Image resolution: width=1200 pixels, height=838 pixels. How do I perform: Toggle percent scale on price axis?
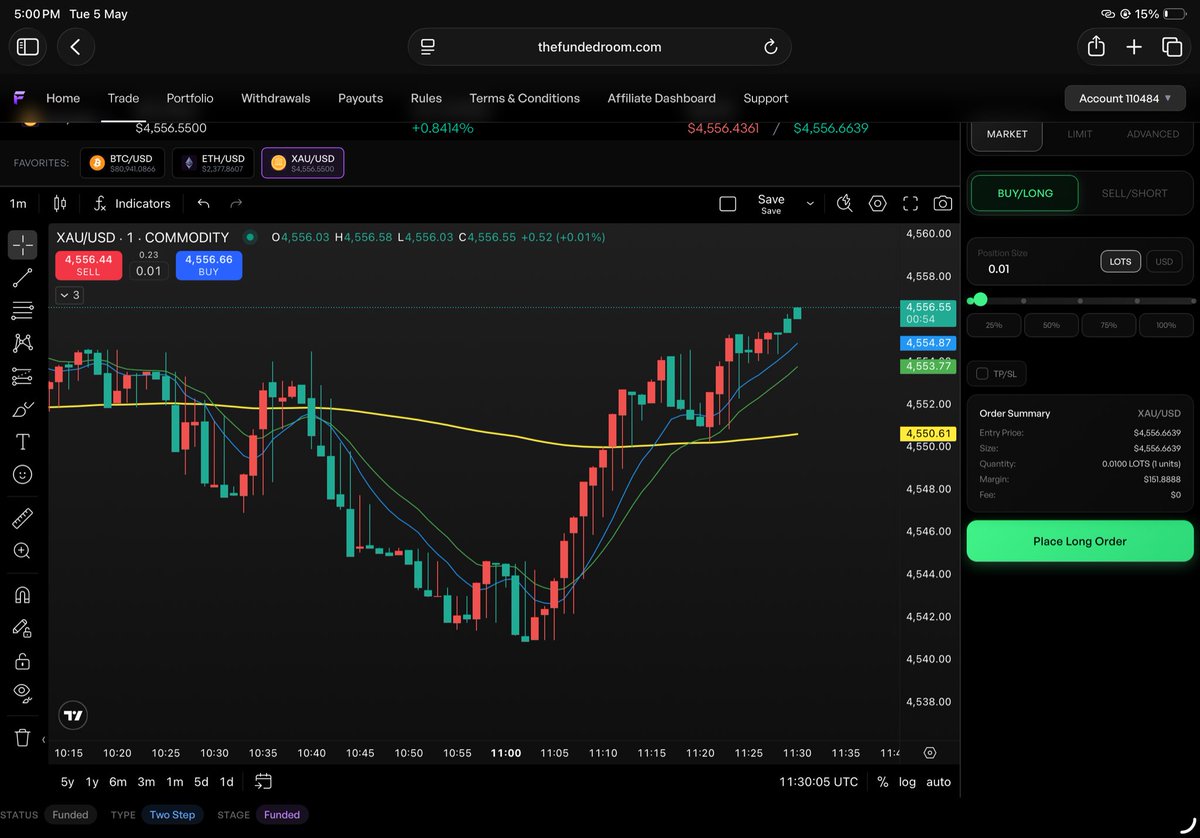[x=882, y=782]
